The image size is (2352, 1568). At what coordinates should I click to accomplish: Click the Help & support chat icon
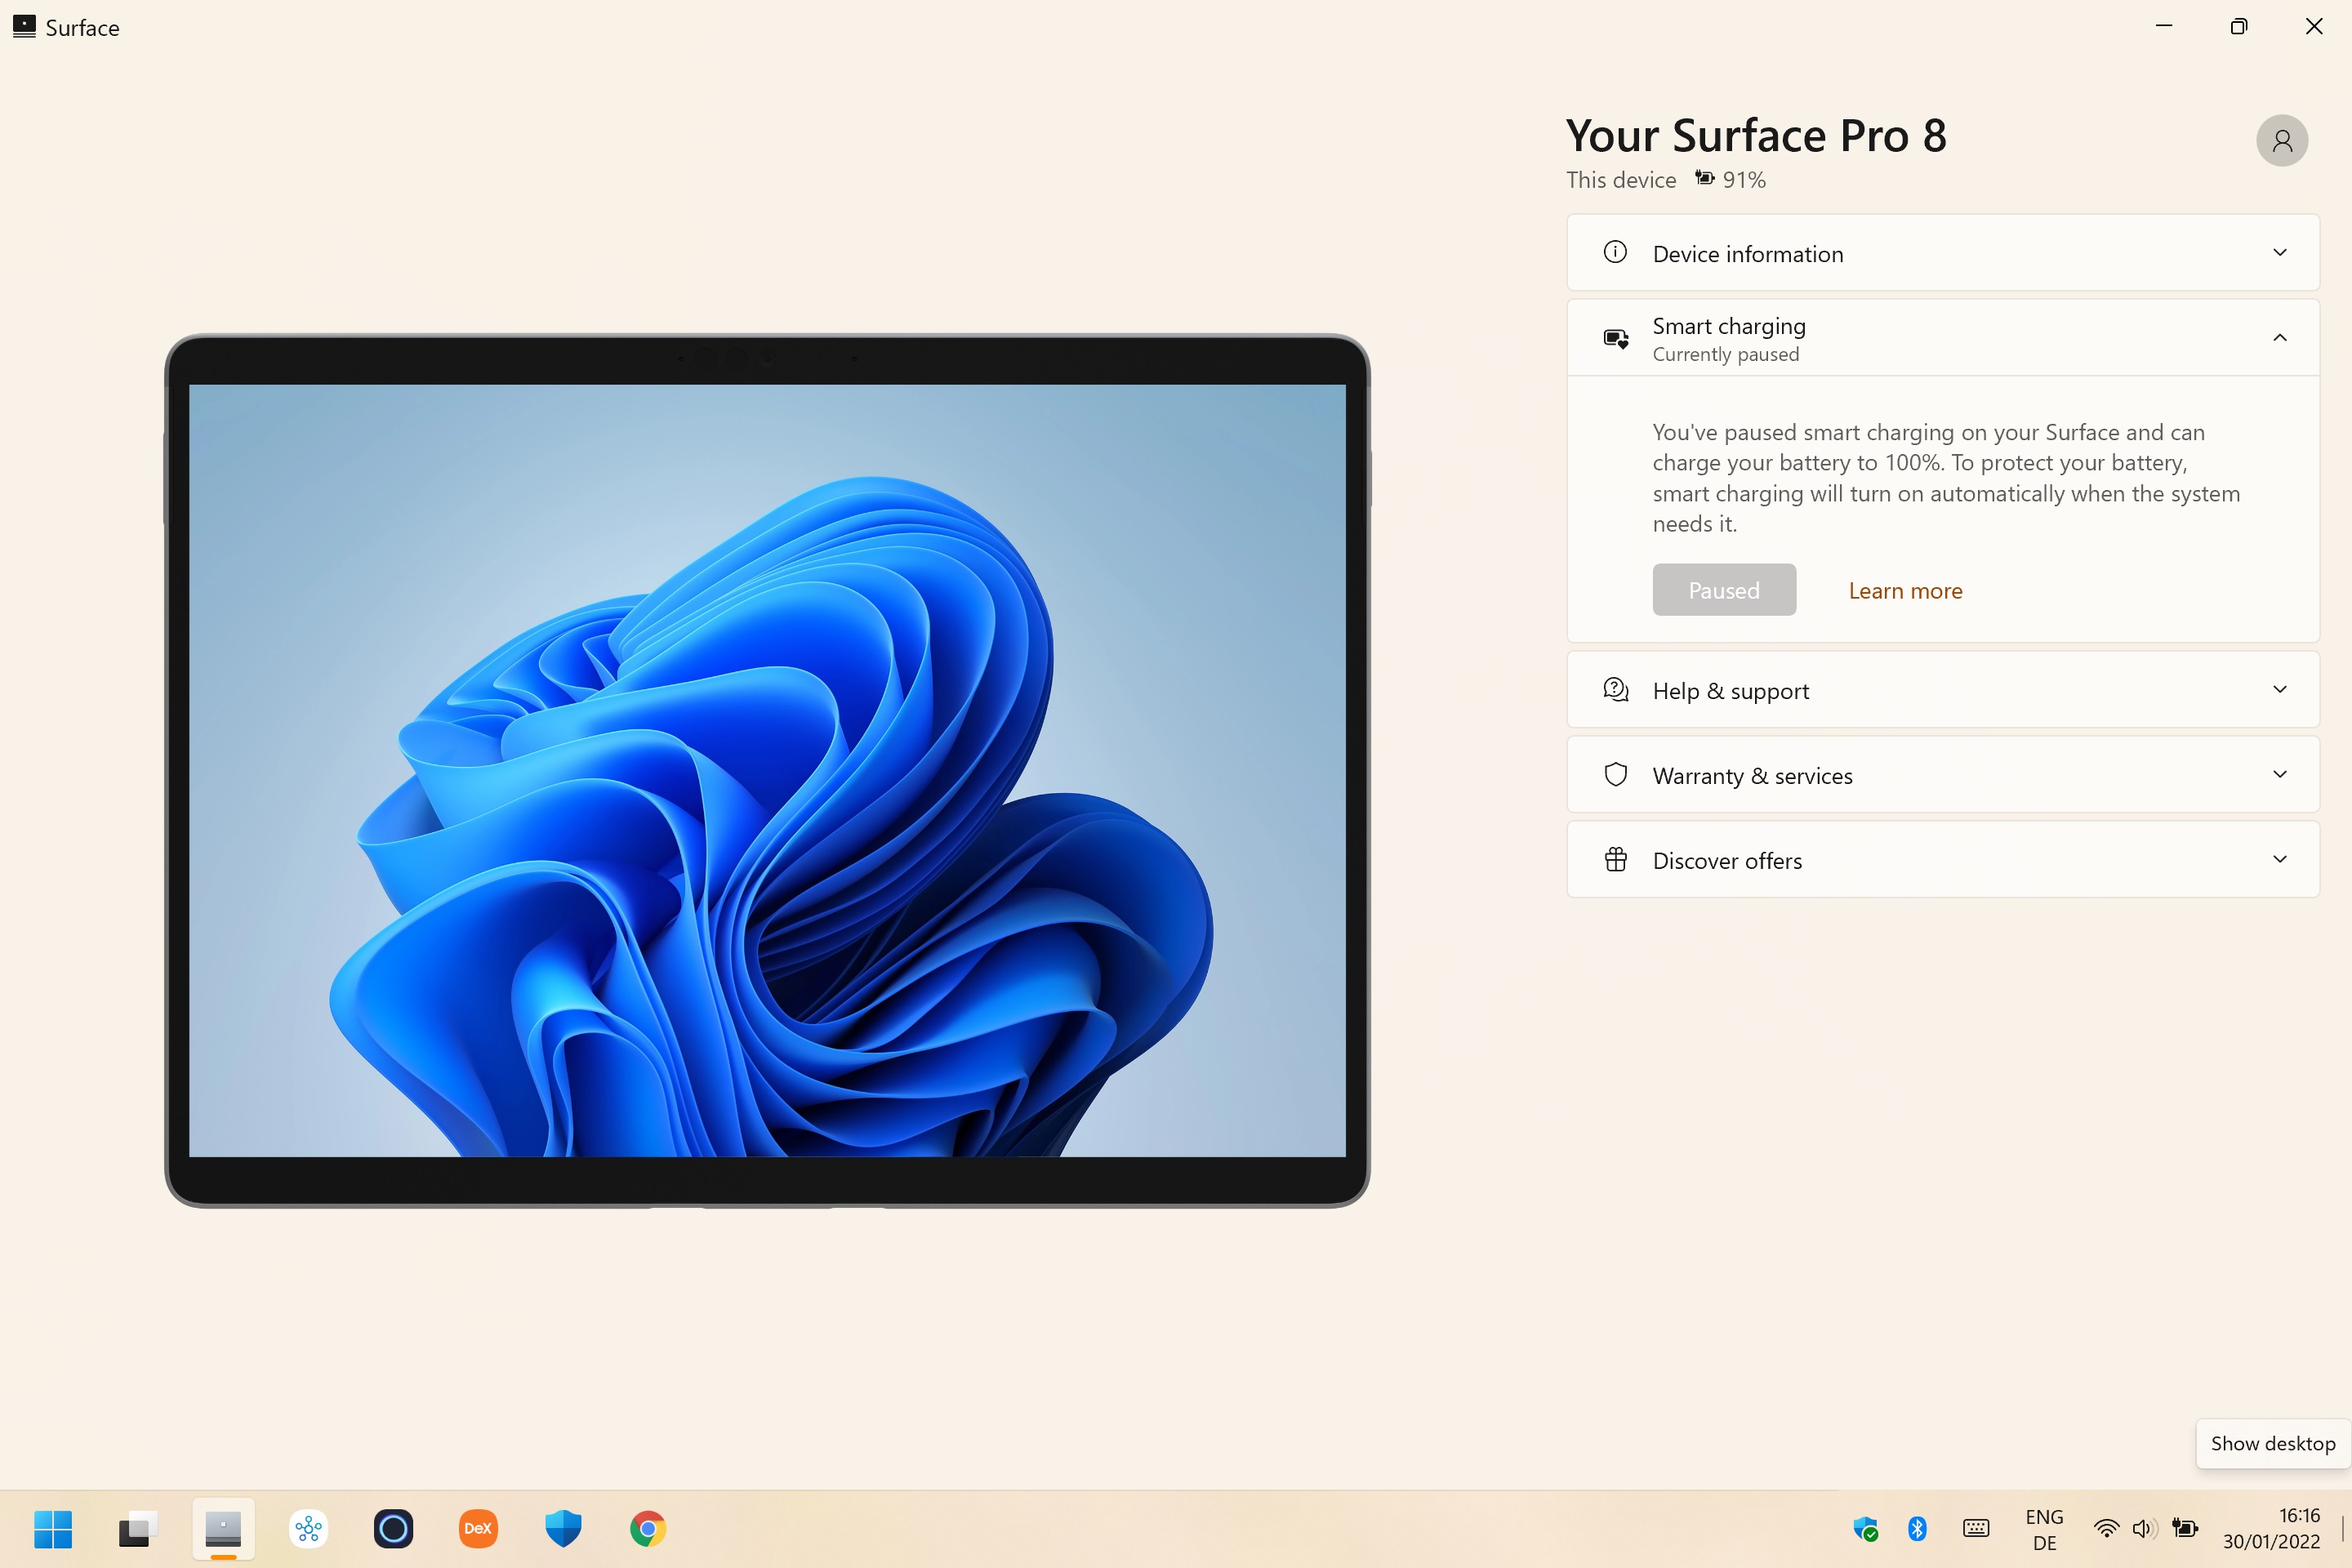[x=1615, y=690]
